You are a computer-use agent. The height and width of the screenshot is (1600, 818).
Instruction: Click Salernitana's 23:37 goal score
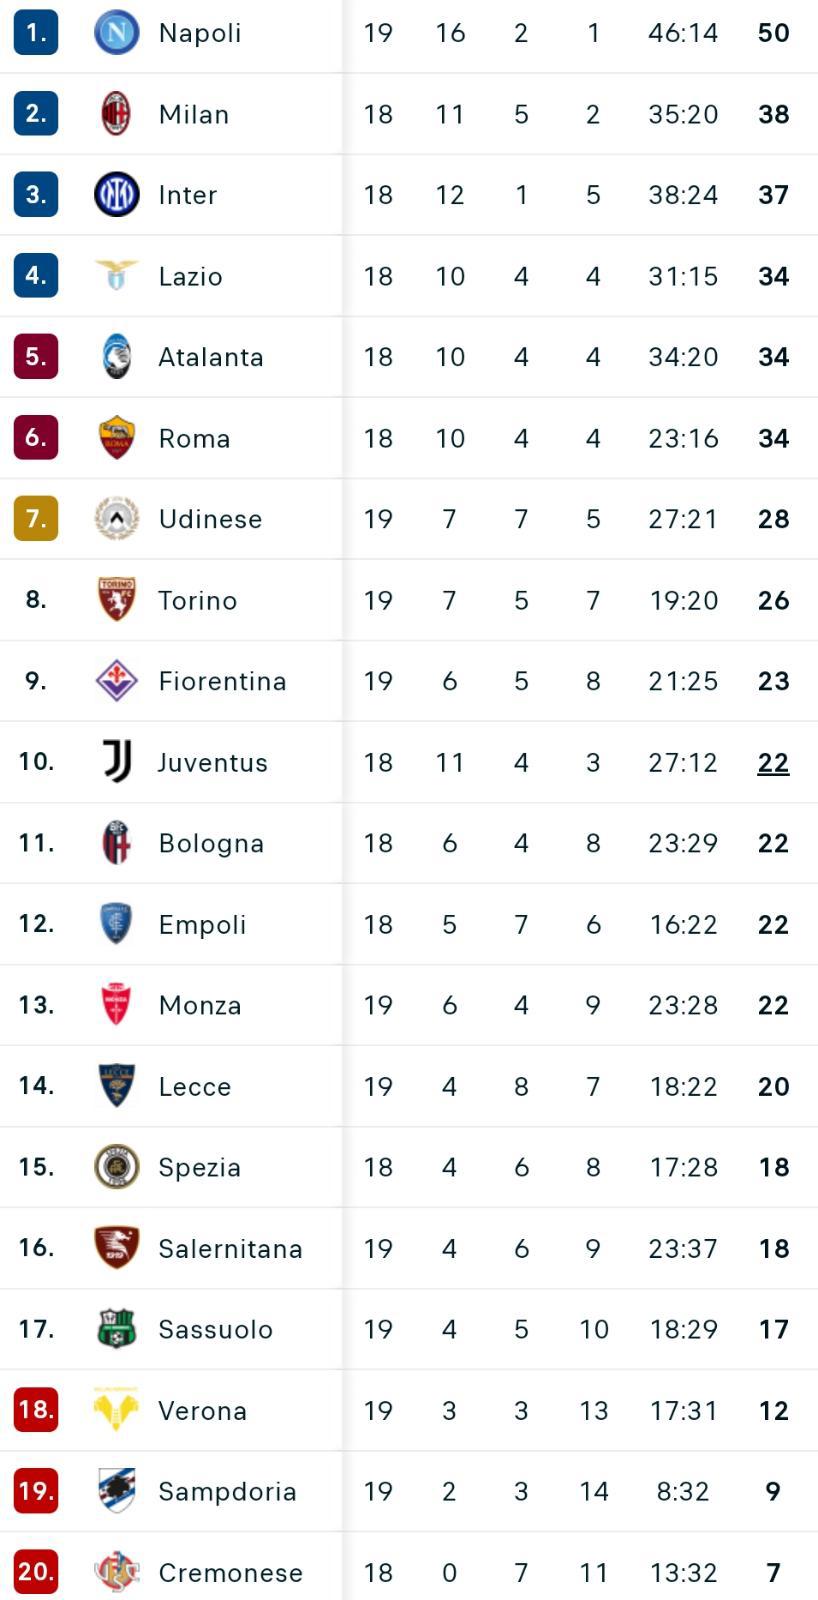[683, 1248]
